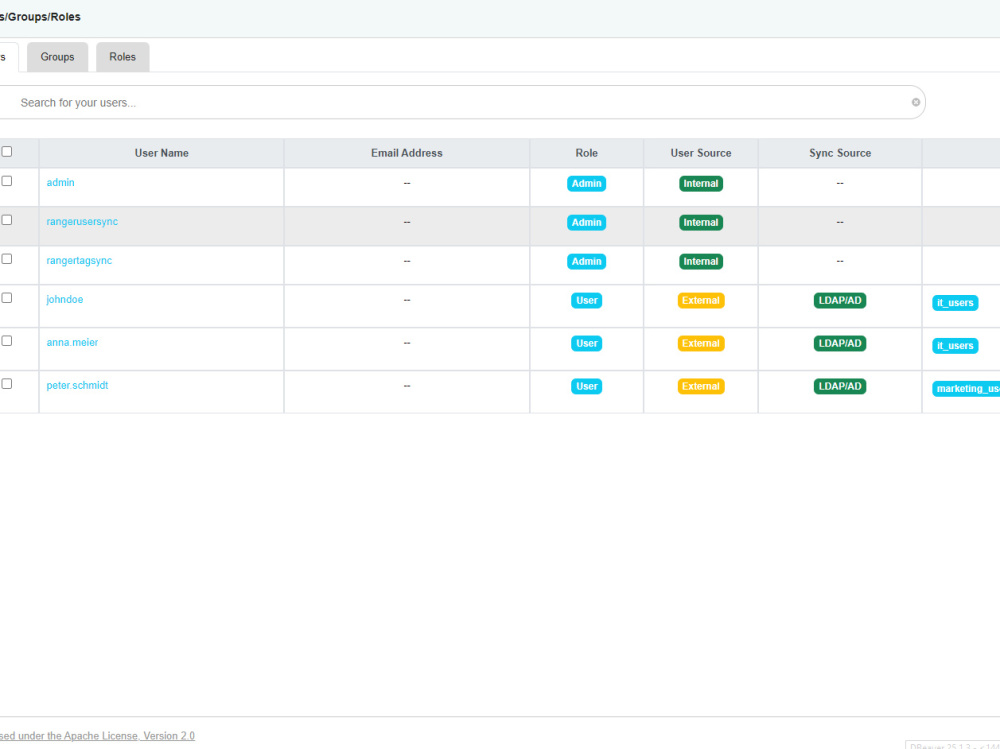
Task: Click the Admin role badge for rangertagsync
Action: [x=587, y=262]
